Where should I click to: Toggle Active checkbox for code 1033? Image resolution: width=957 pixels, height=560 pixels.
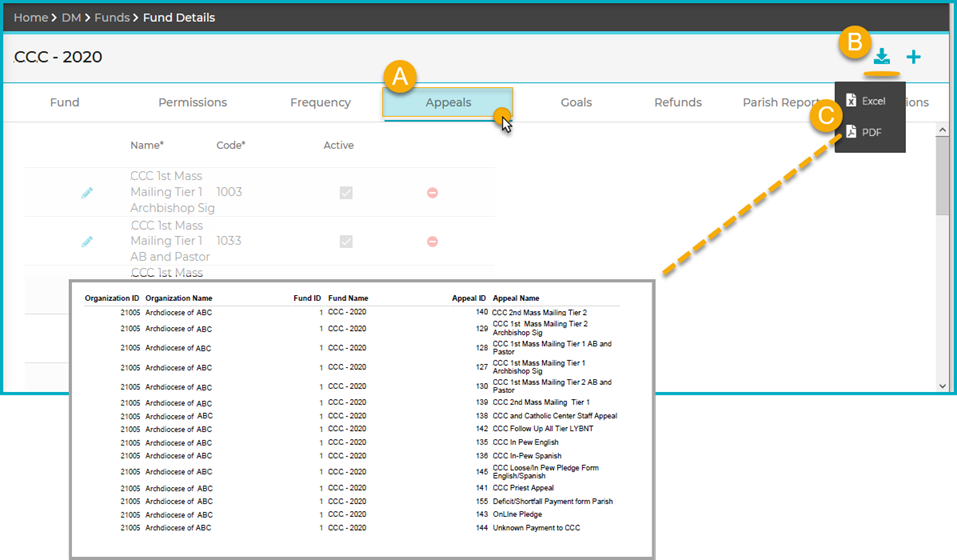(346, 242)
